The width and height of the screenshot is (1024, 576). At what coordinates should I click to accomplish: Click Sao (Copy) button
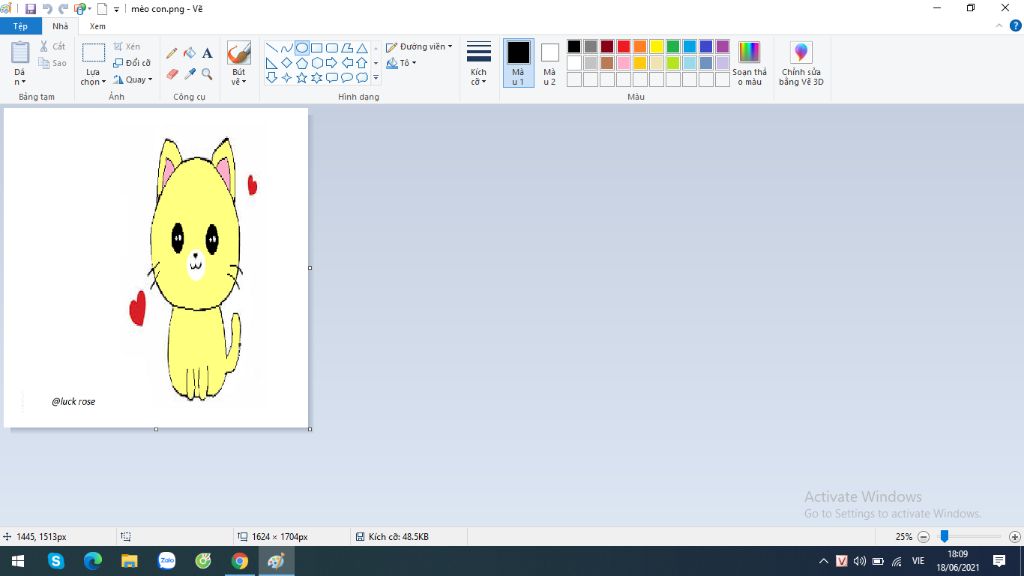(53, 63)
